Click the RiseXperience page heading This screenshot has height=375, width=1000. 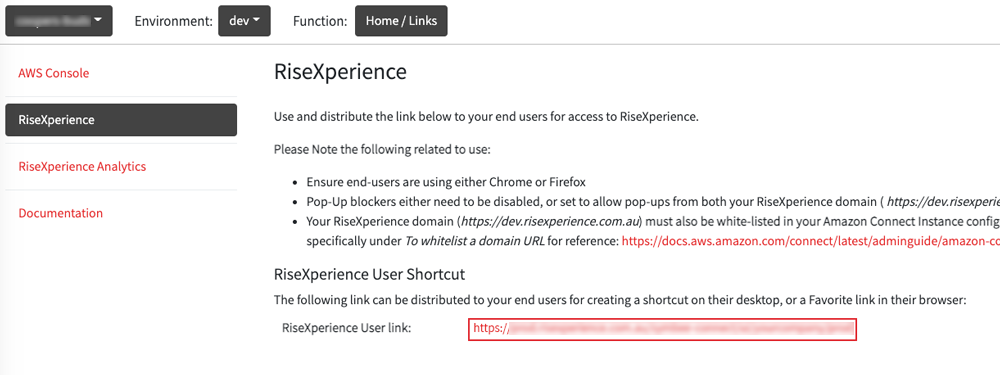340,71
